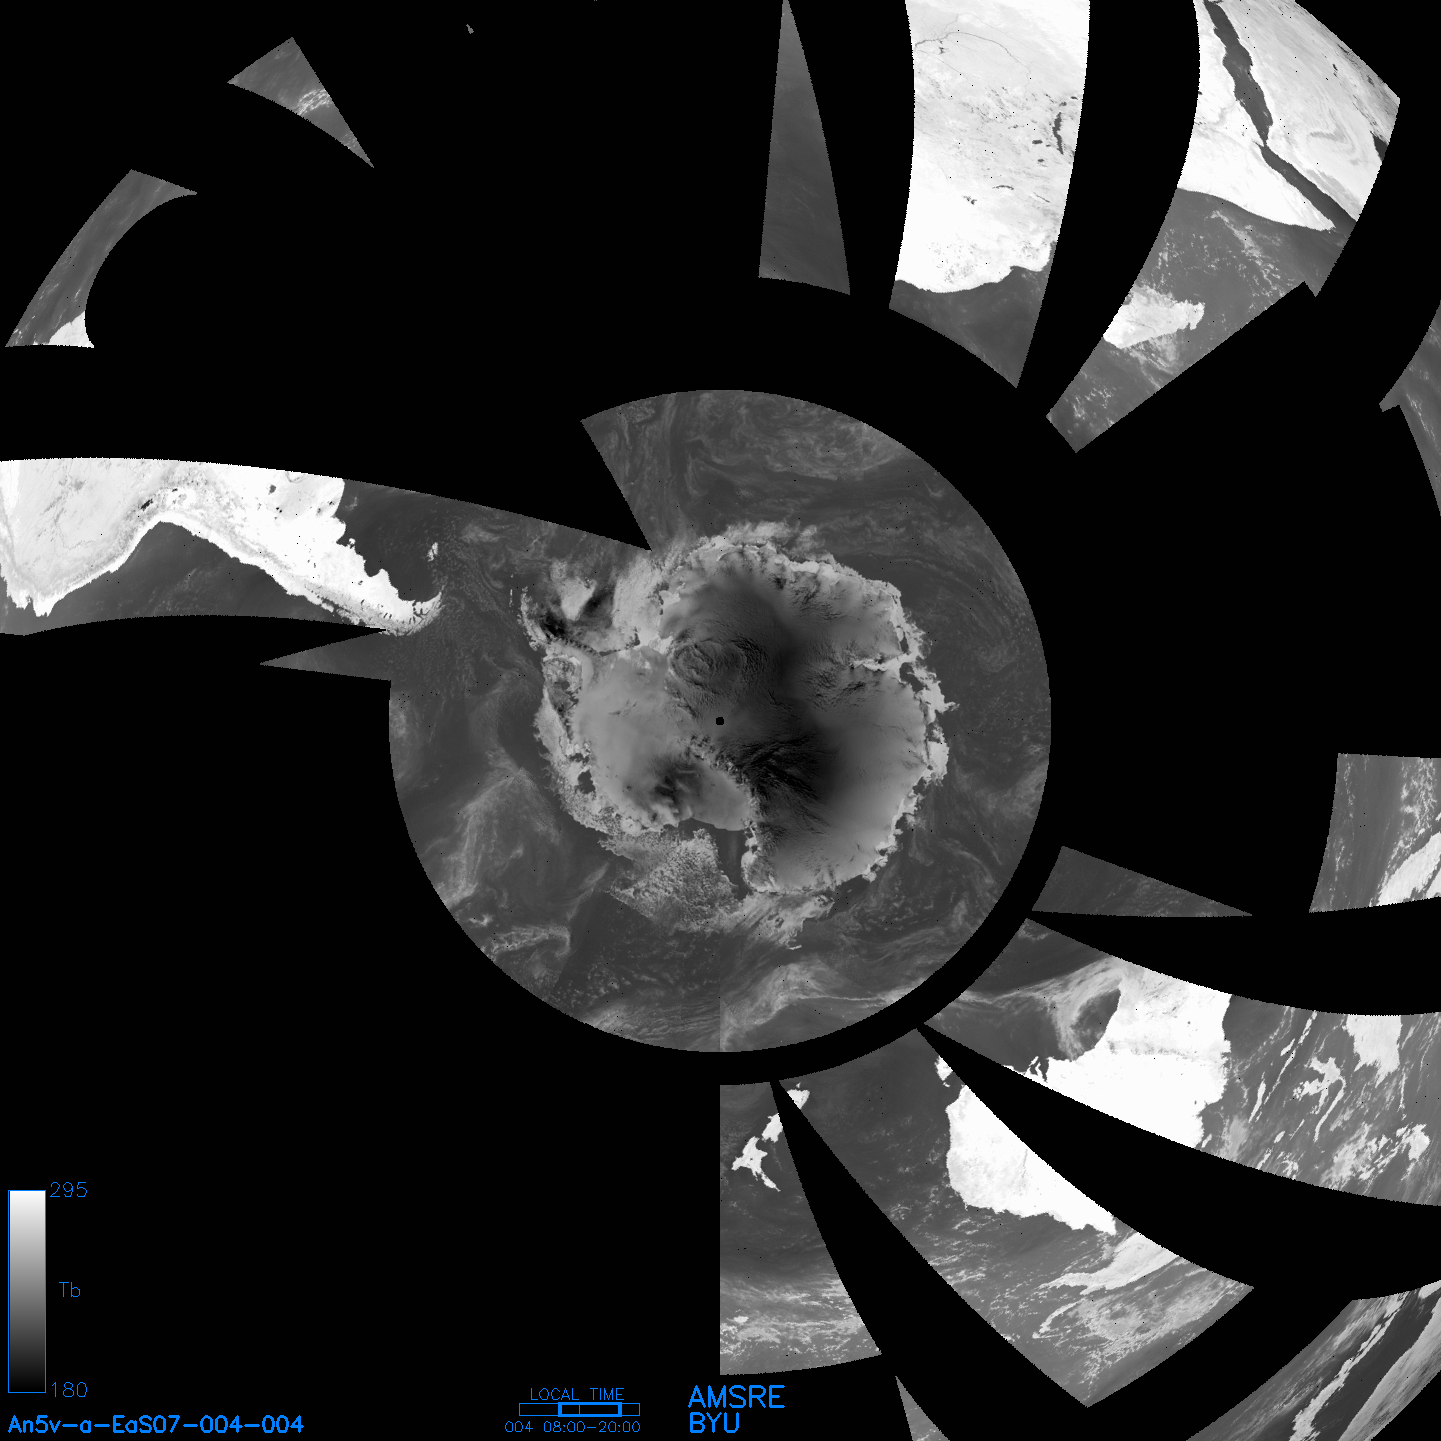1441x1441 pixels.
Task: Click the An5v-a-EaS07-004-004 image identifier
Action: pos(156,1424)
